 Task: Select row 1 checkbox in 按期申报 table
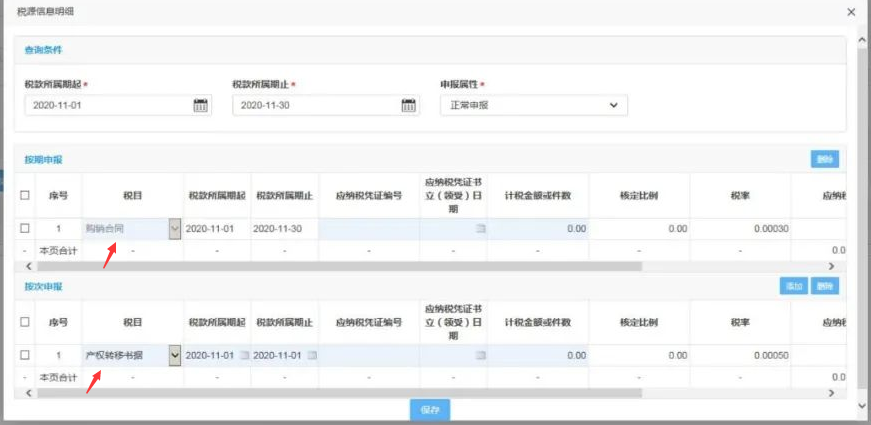[x=25, y=229]
